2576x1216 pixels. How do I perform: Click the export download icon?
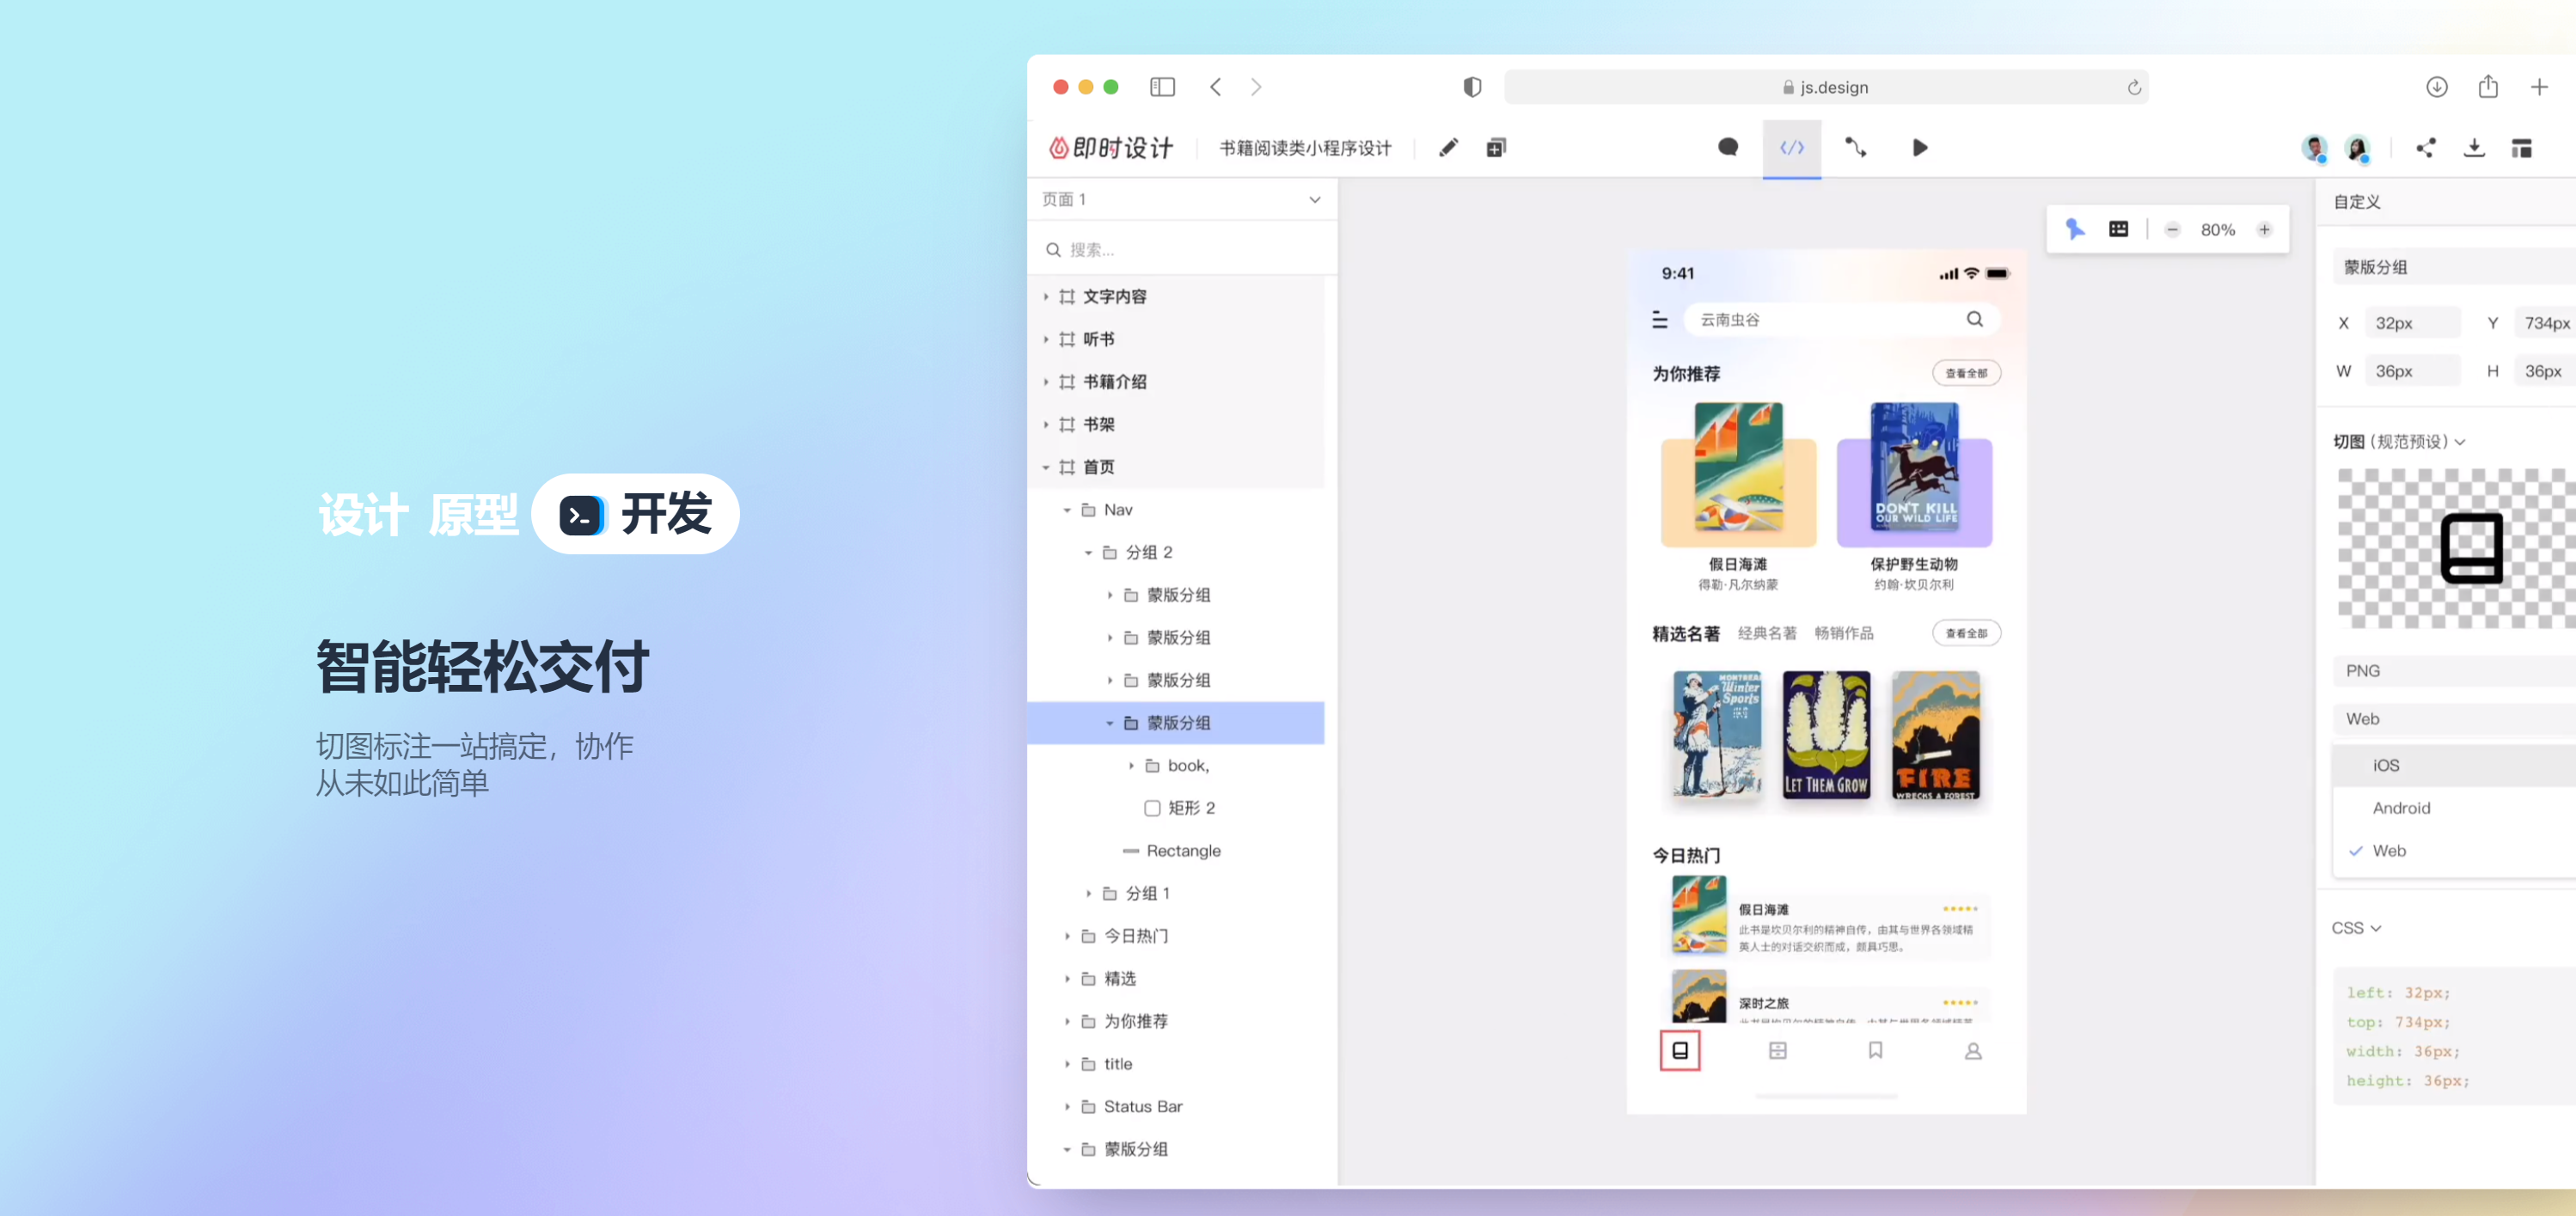pos(2473,148)
